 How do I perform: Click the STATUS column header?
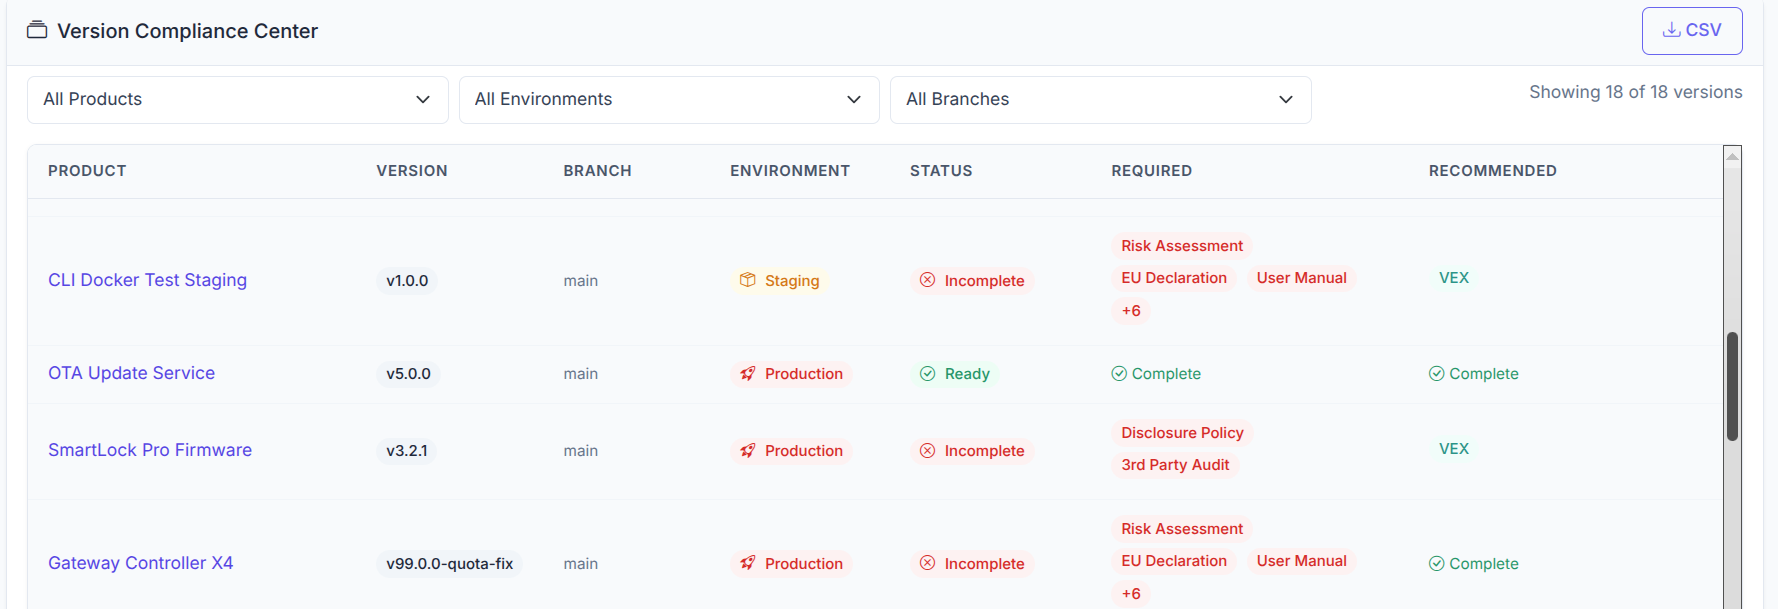pos(941,171)
